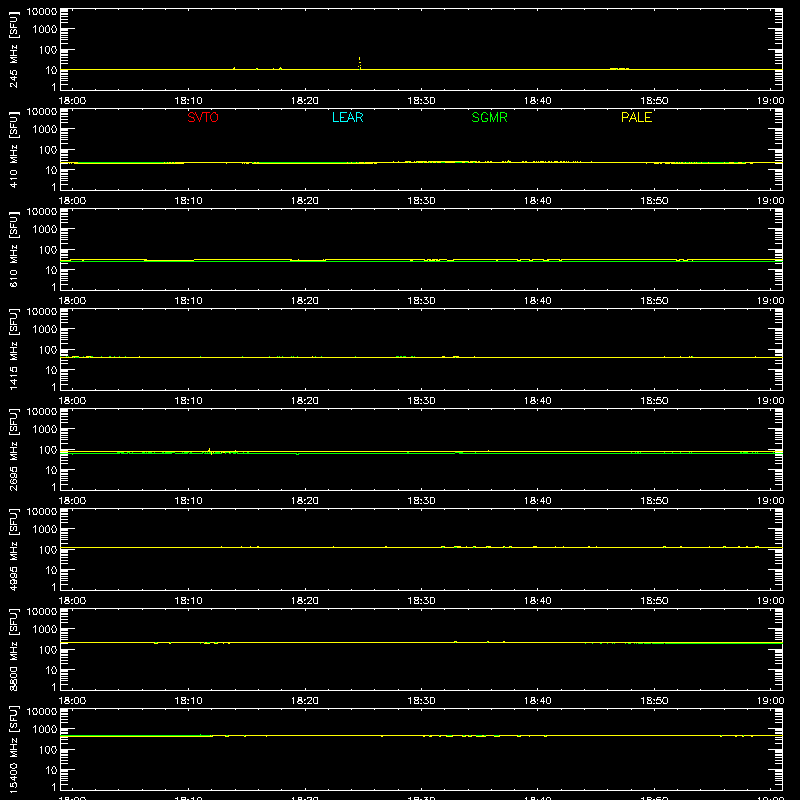The image size is (800, 800).
Task: Click the 1000 y-axis label of 410 MHz panel
Action: [44, 130]
